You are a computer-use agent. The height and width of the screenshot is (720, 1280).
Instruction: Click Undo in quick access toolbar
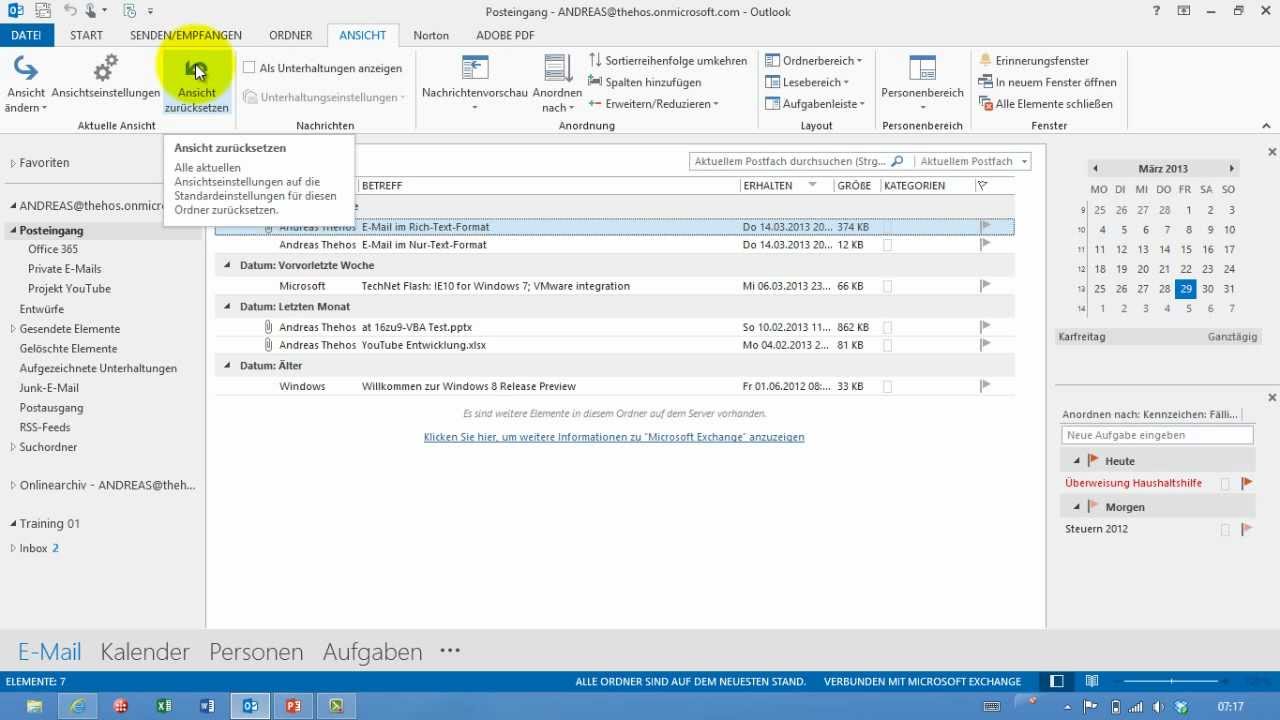click(x=70, y=11)
